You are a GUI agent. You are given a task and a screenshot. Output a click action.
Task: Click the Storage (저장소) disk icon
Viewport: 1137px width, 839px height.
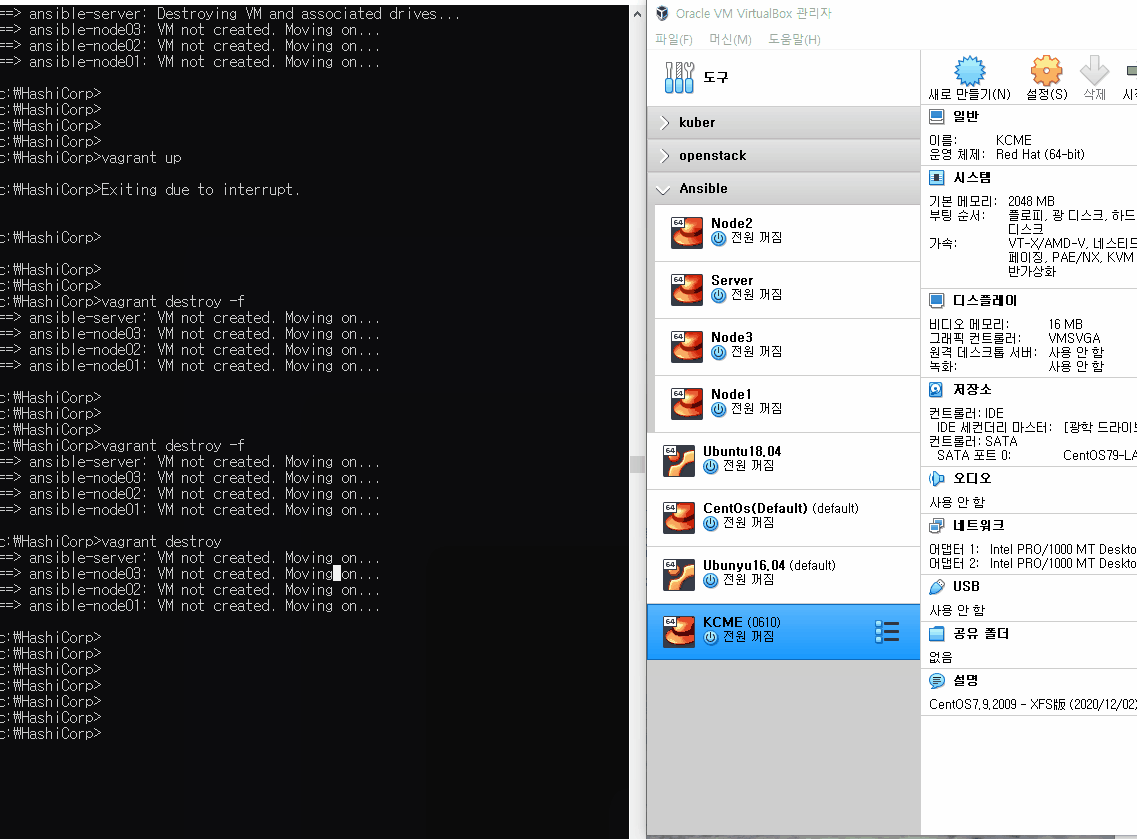coord(937,389)
